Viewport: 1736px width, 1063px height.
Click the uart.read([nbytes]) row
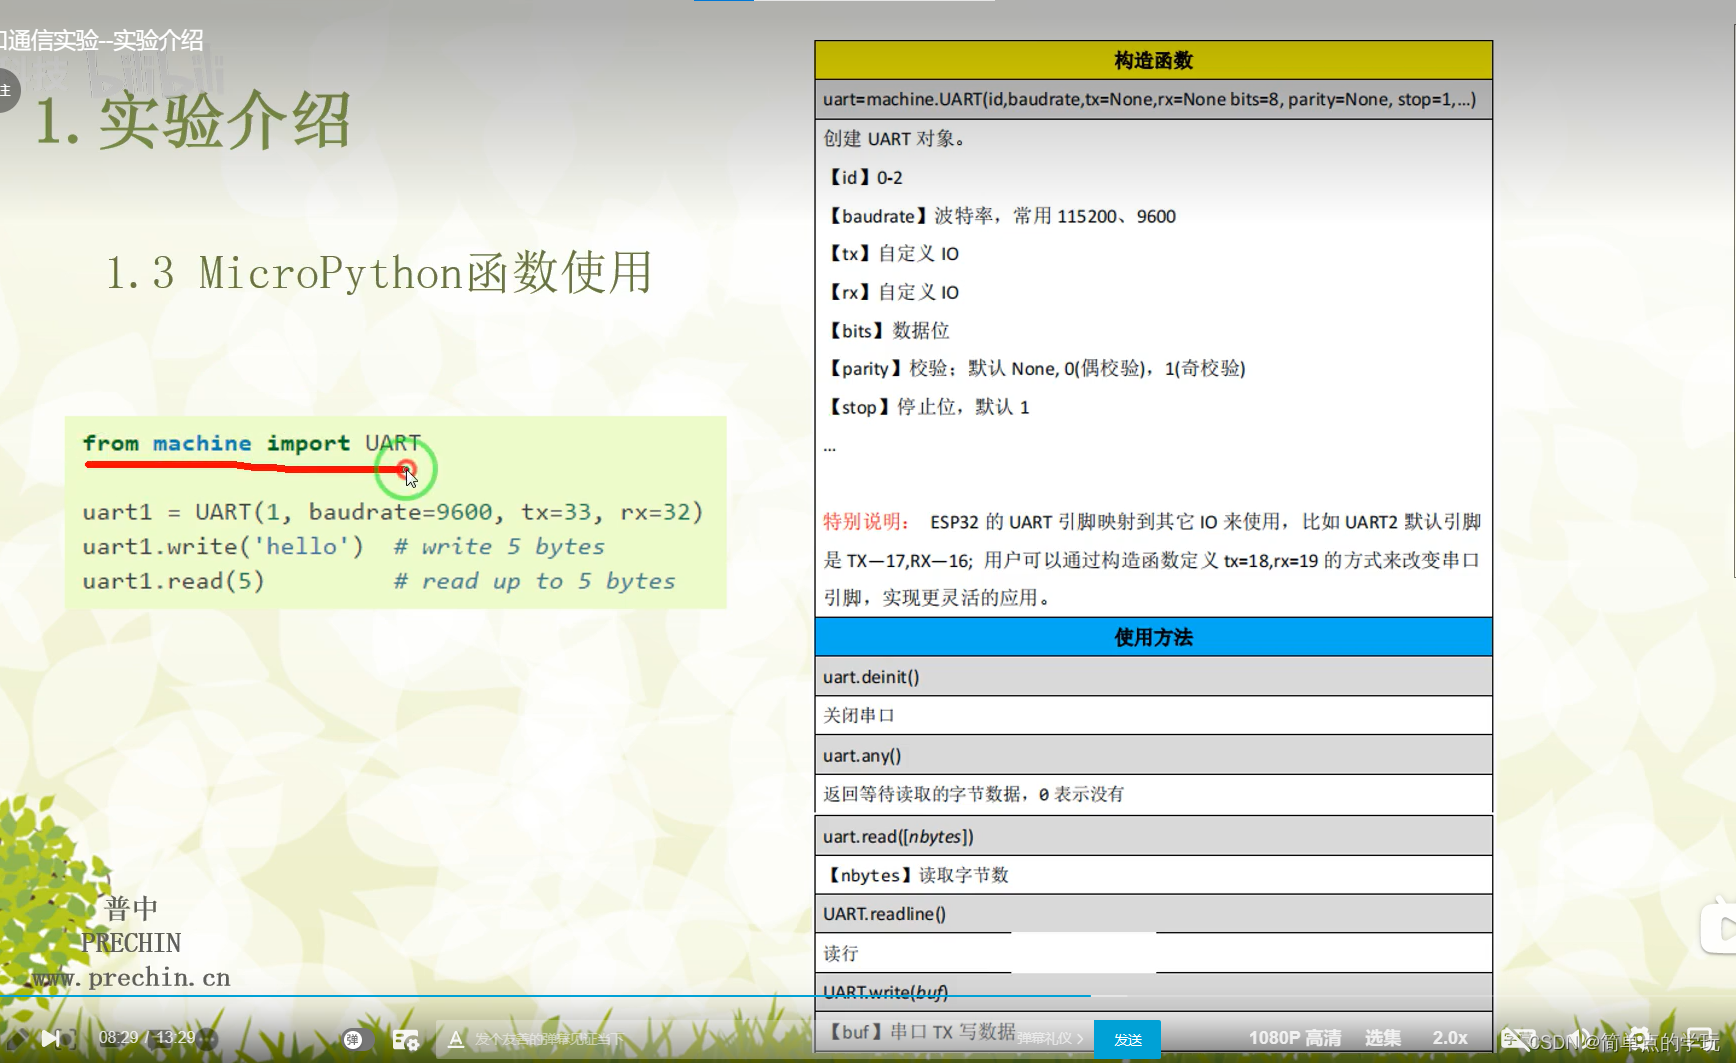click(1154, 836)
